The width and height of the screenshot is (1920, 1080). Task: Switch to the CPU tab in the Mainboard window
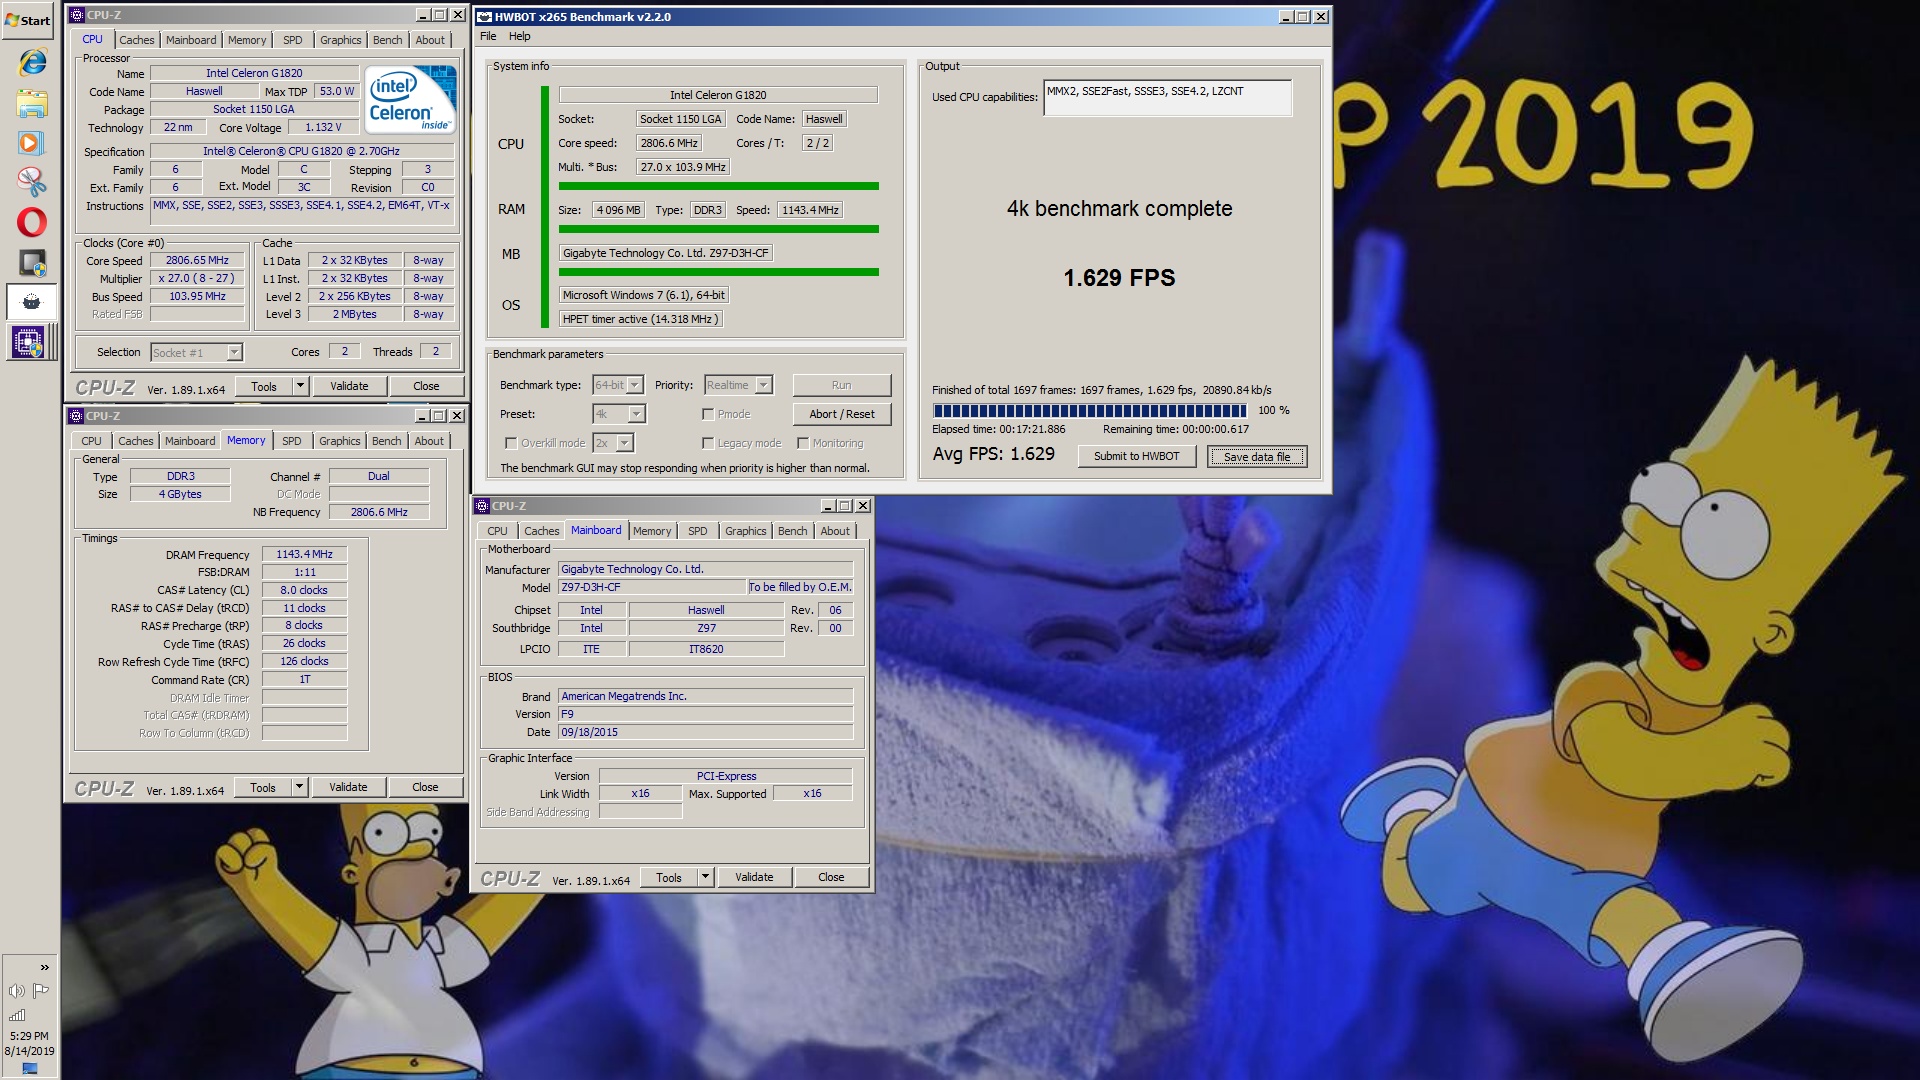497,531
